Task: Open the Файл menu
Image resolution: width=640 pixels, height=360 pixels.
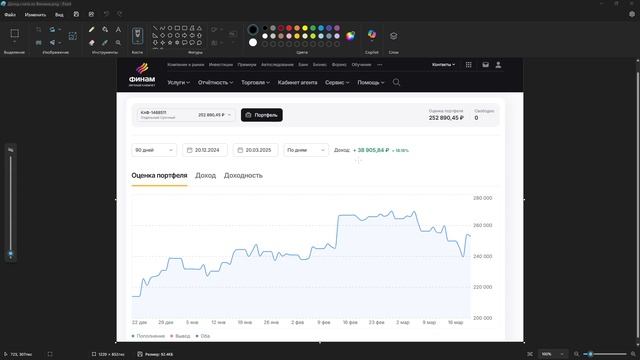Action: point(10,15)
